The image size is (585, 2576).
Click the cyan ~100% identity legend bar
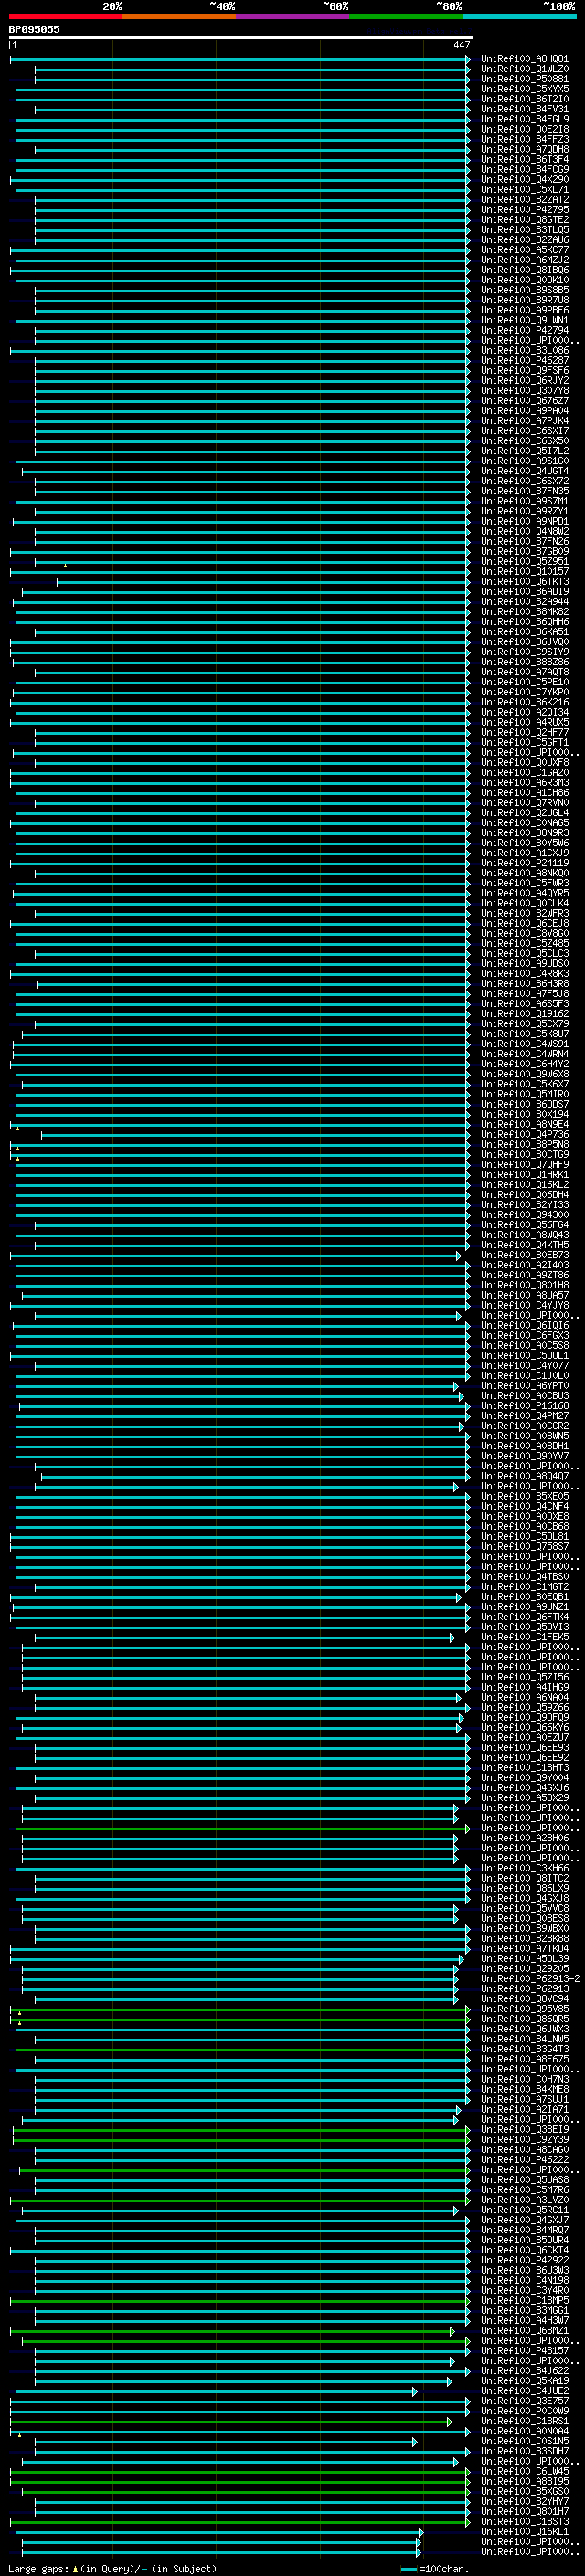519,16
